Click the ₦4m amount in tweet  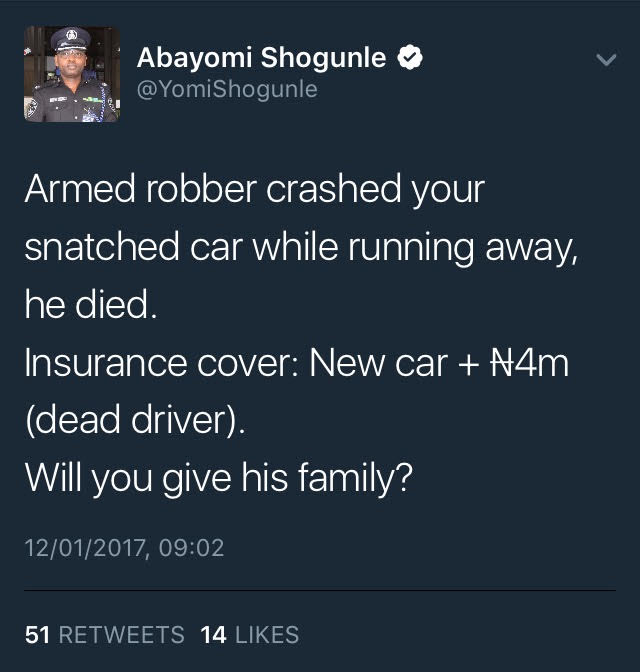click(529, 363)
